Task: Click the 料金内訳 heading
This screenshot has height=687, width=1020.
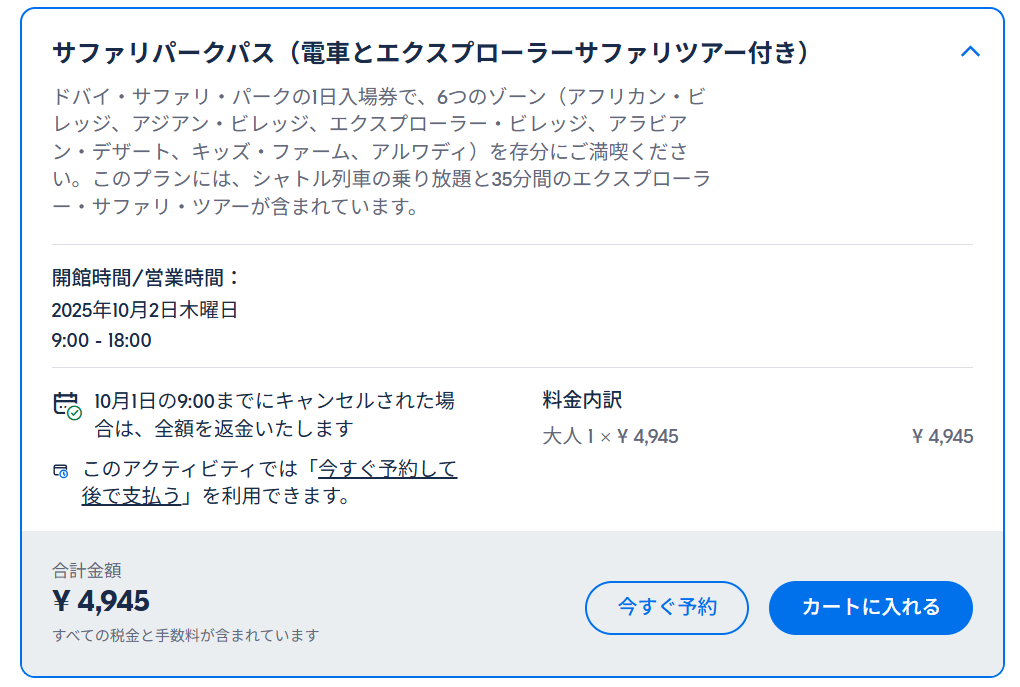Action: pyautogui.click(x=582, y=399)
